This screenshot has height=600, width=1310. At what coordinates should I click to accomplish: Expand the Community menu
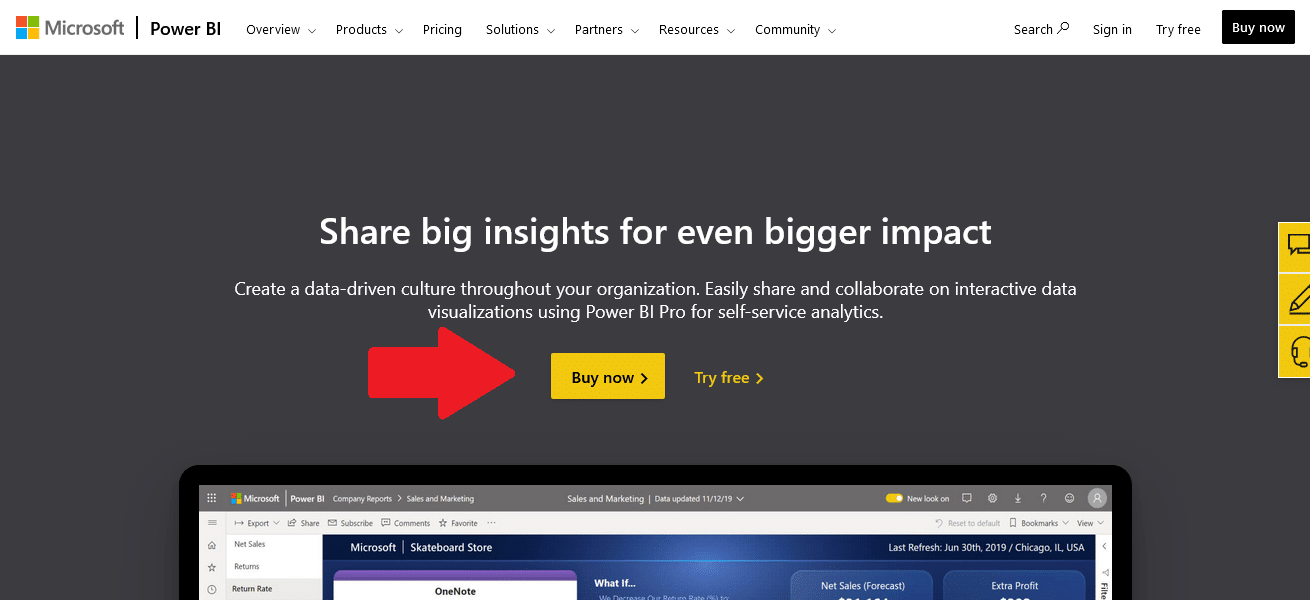[x=795, y=30]
